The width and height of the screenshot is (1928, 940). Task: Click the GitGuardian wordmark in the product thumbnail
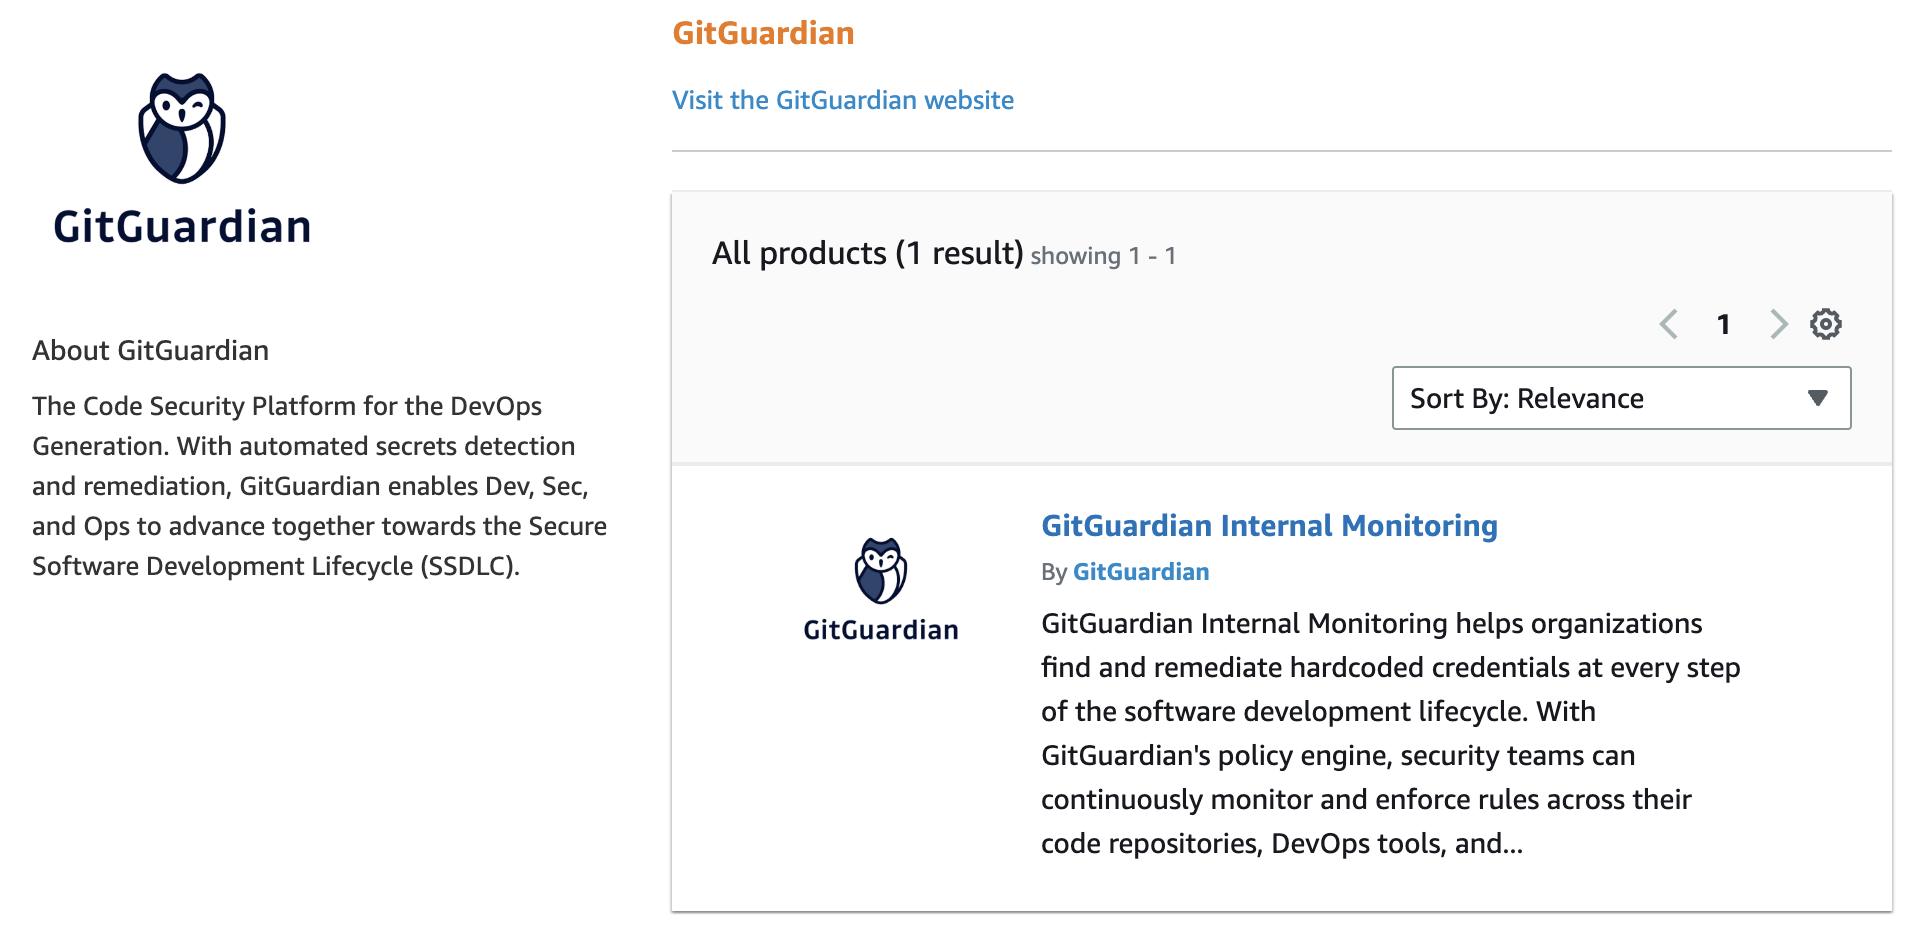(880, 630)
